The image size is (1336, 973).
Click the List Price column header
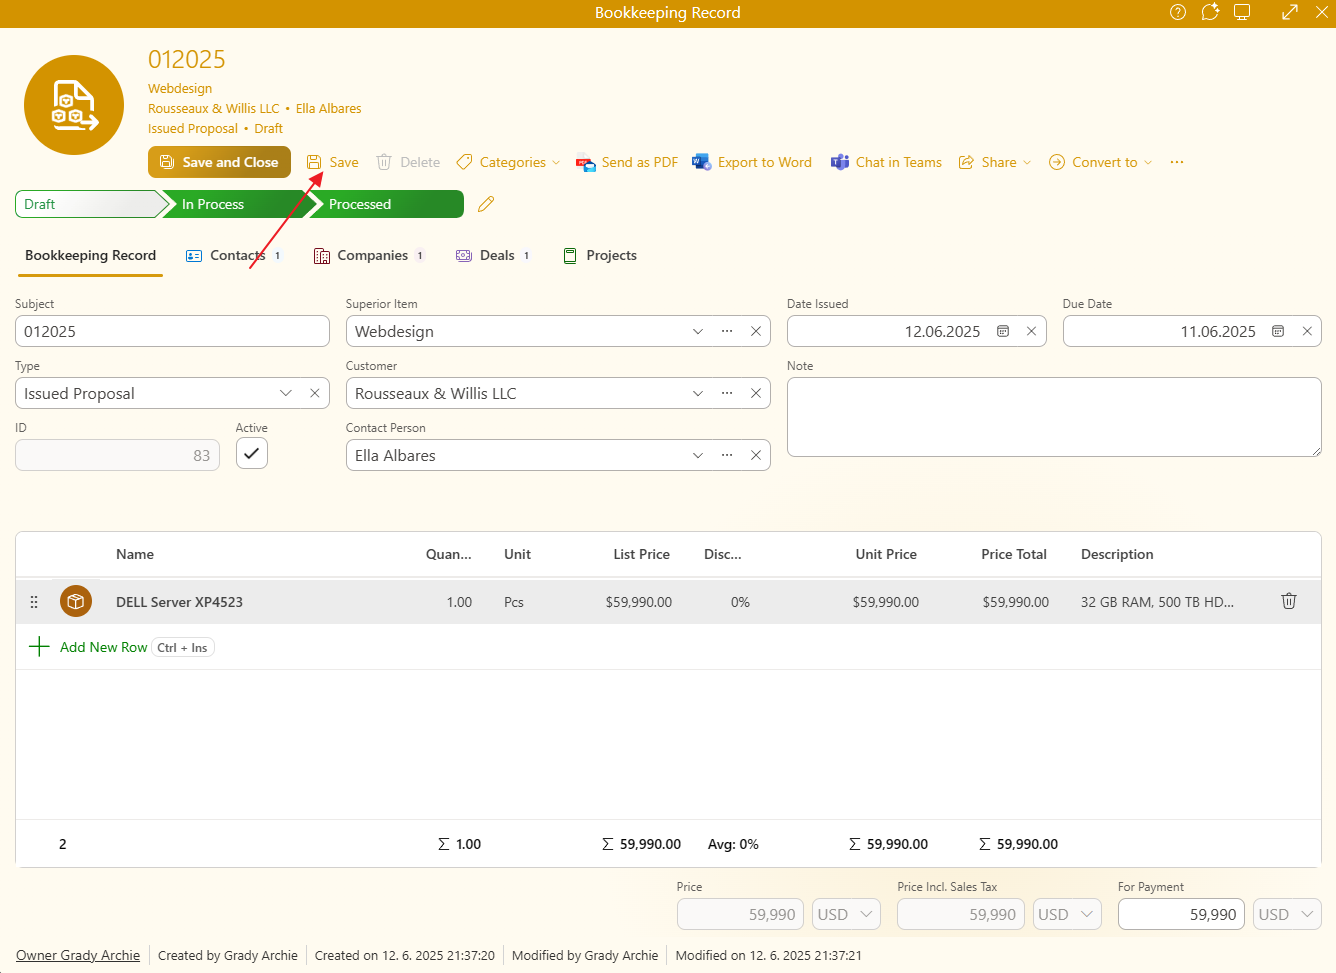642,554
